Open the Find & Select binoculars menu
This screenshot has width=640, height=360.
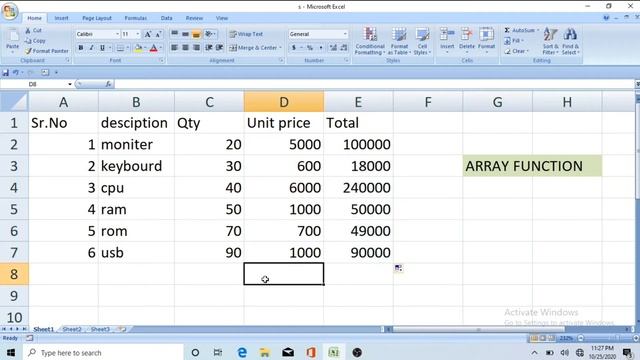[x=570, y=41]
